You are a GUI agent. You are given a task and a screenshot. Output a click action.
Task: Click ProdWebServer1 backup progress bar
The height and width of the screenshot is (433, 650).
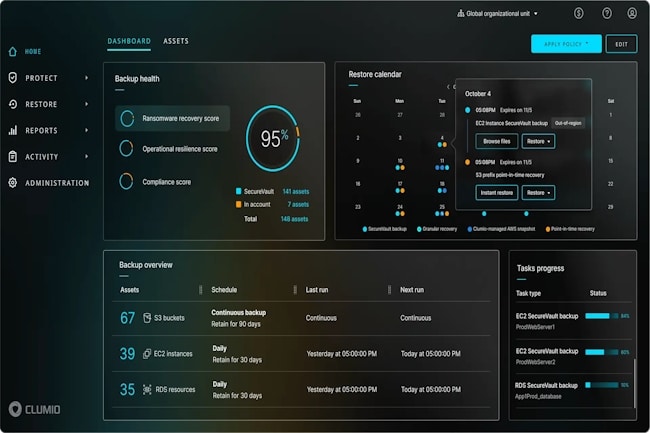pos(601,316)
